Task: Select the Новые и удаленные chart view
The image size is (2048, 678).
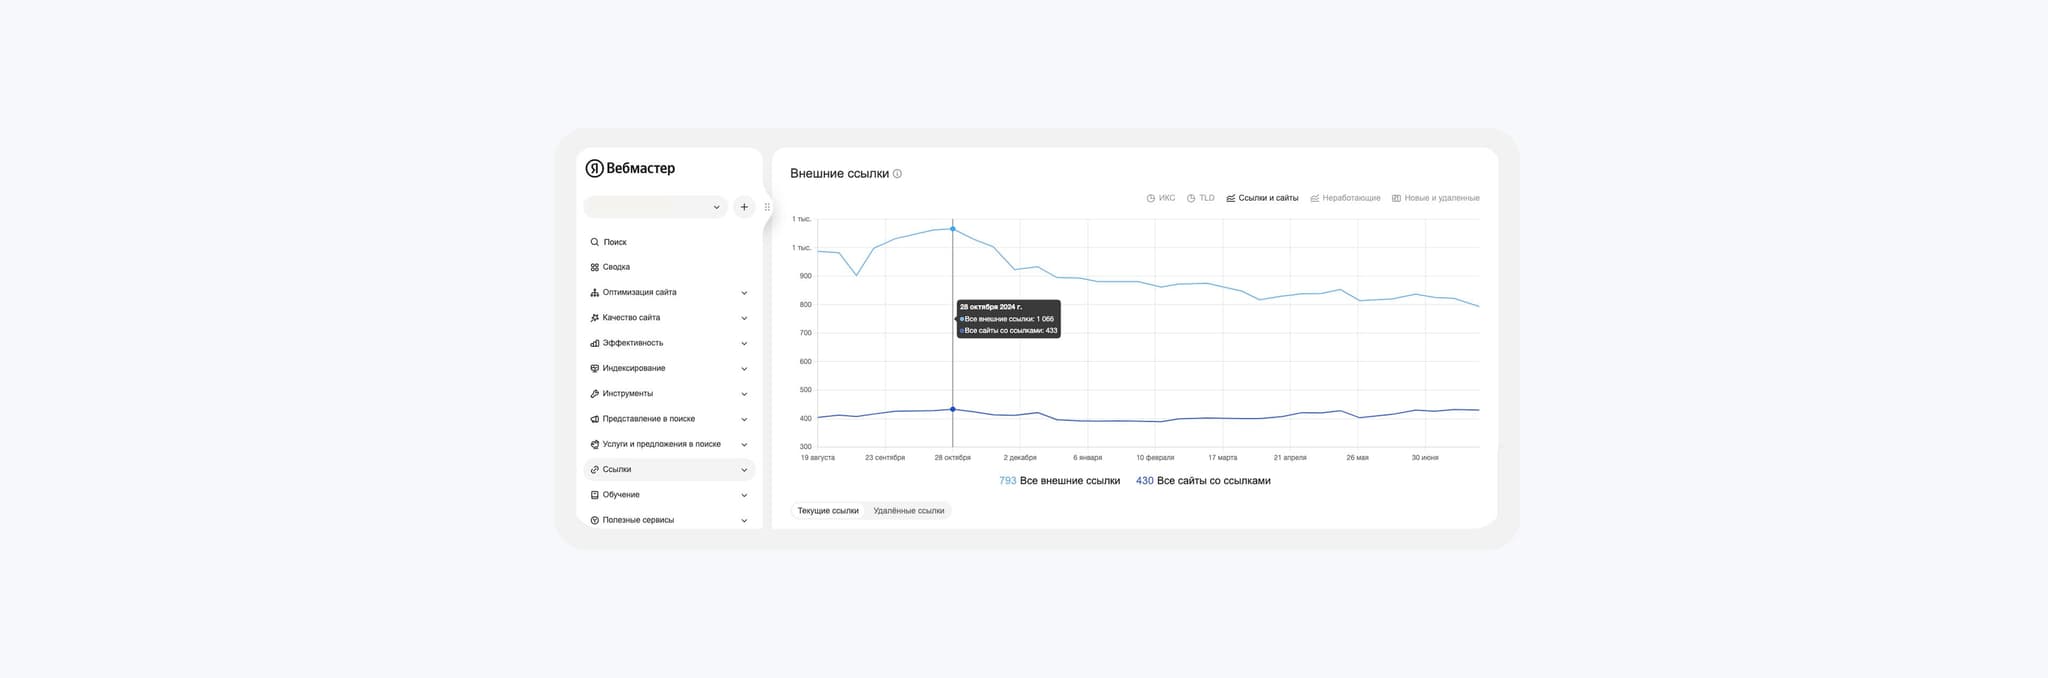Action: [1436, 198]
